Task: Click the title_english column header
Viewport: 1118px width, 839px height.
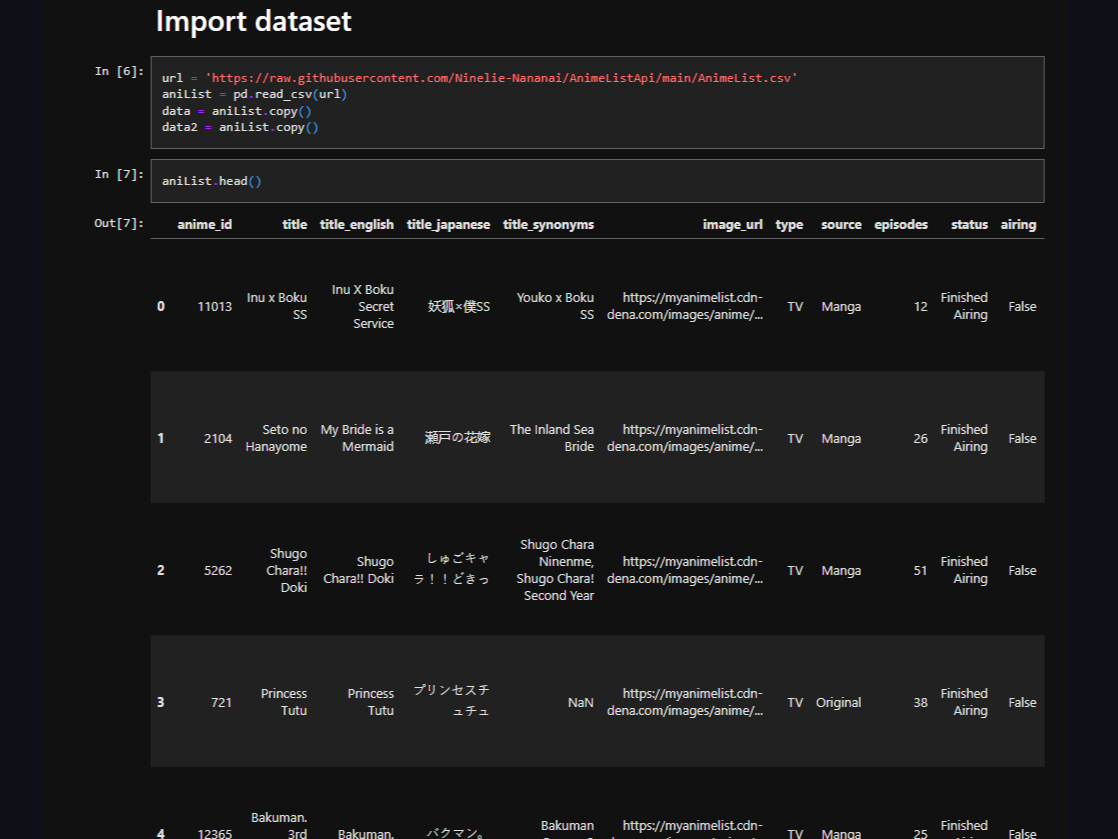Action: (x=357, y=225)
